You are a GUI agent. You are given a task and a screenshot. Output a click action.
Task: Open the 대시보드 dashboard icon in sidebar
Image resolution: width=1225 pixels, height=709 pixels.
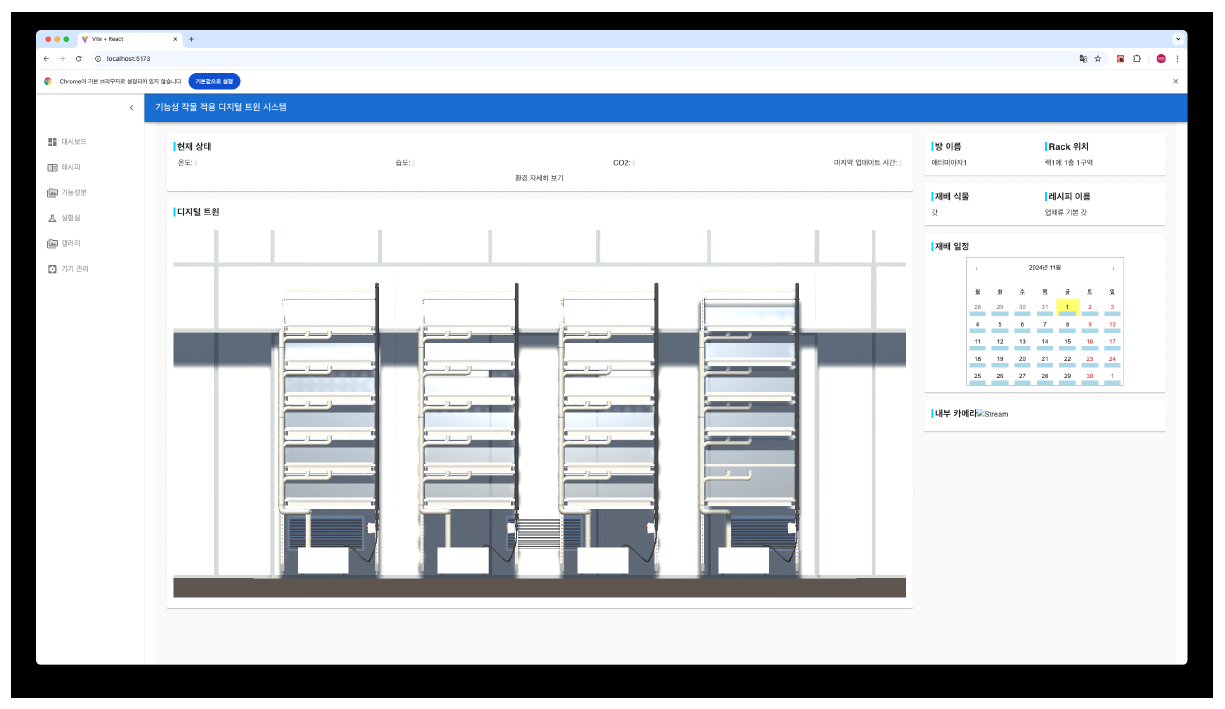(52, 142)
